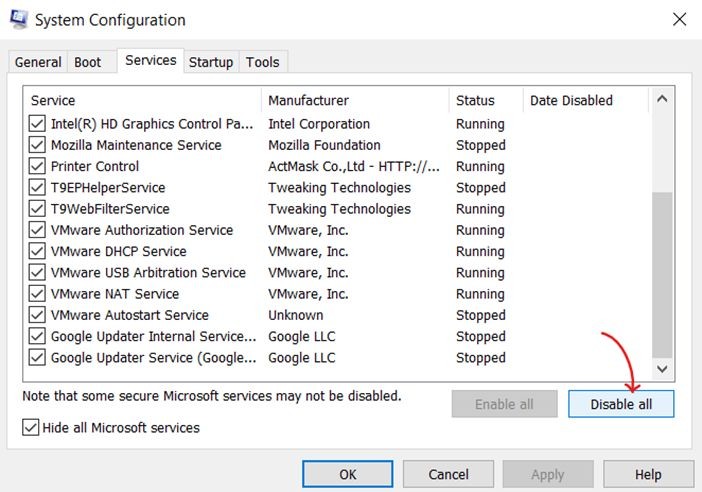This screenshot has width=702, height=492.
Task: Open the Tools tab
Action: click(263, 62)
